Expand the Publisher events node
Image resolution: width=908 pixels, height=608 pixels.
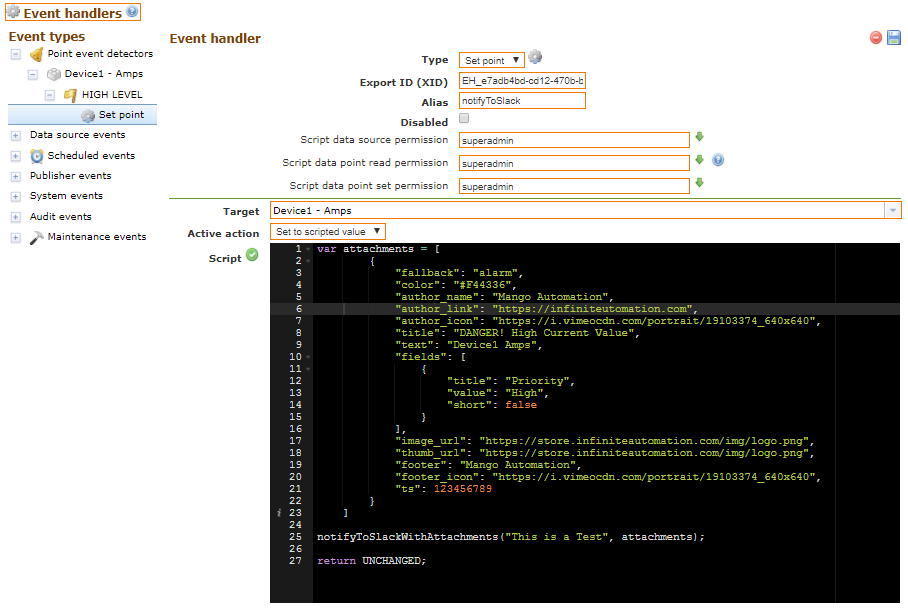point(16,177)
